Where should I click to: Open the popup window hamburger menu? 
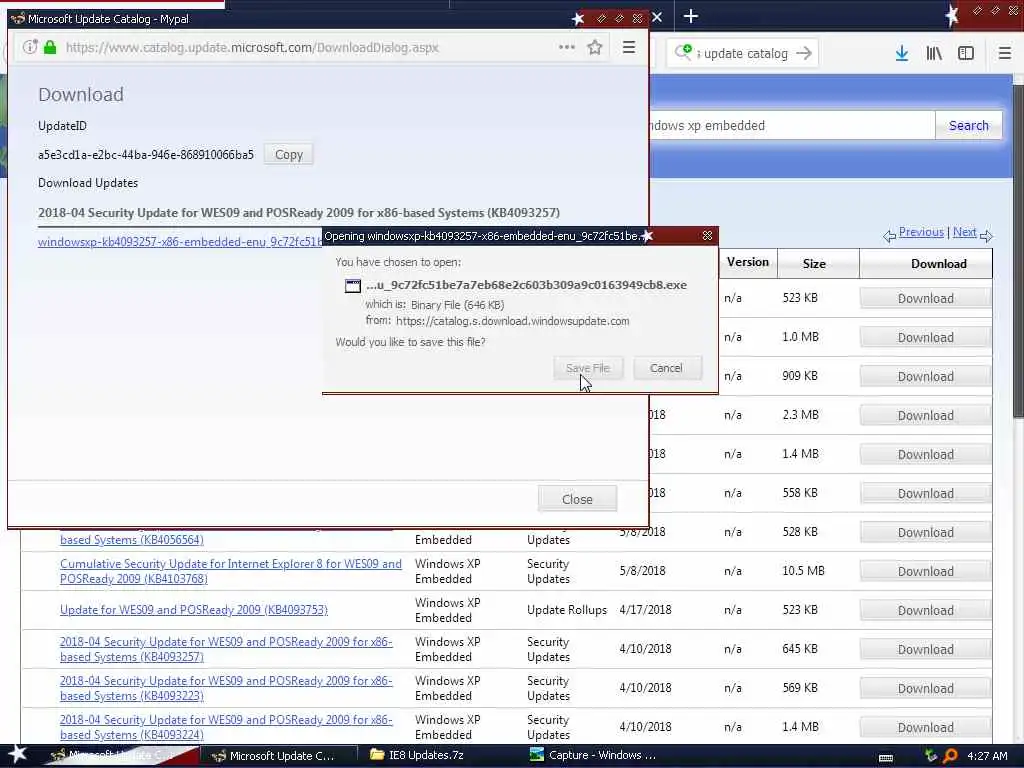coord(629,47)
